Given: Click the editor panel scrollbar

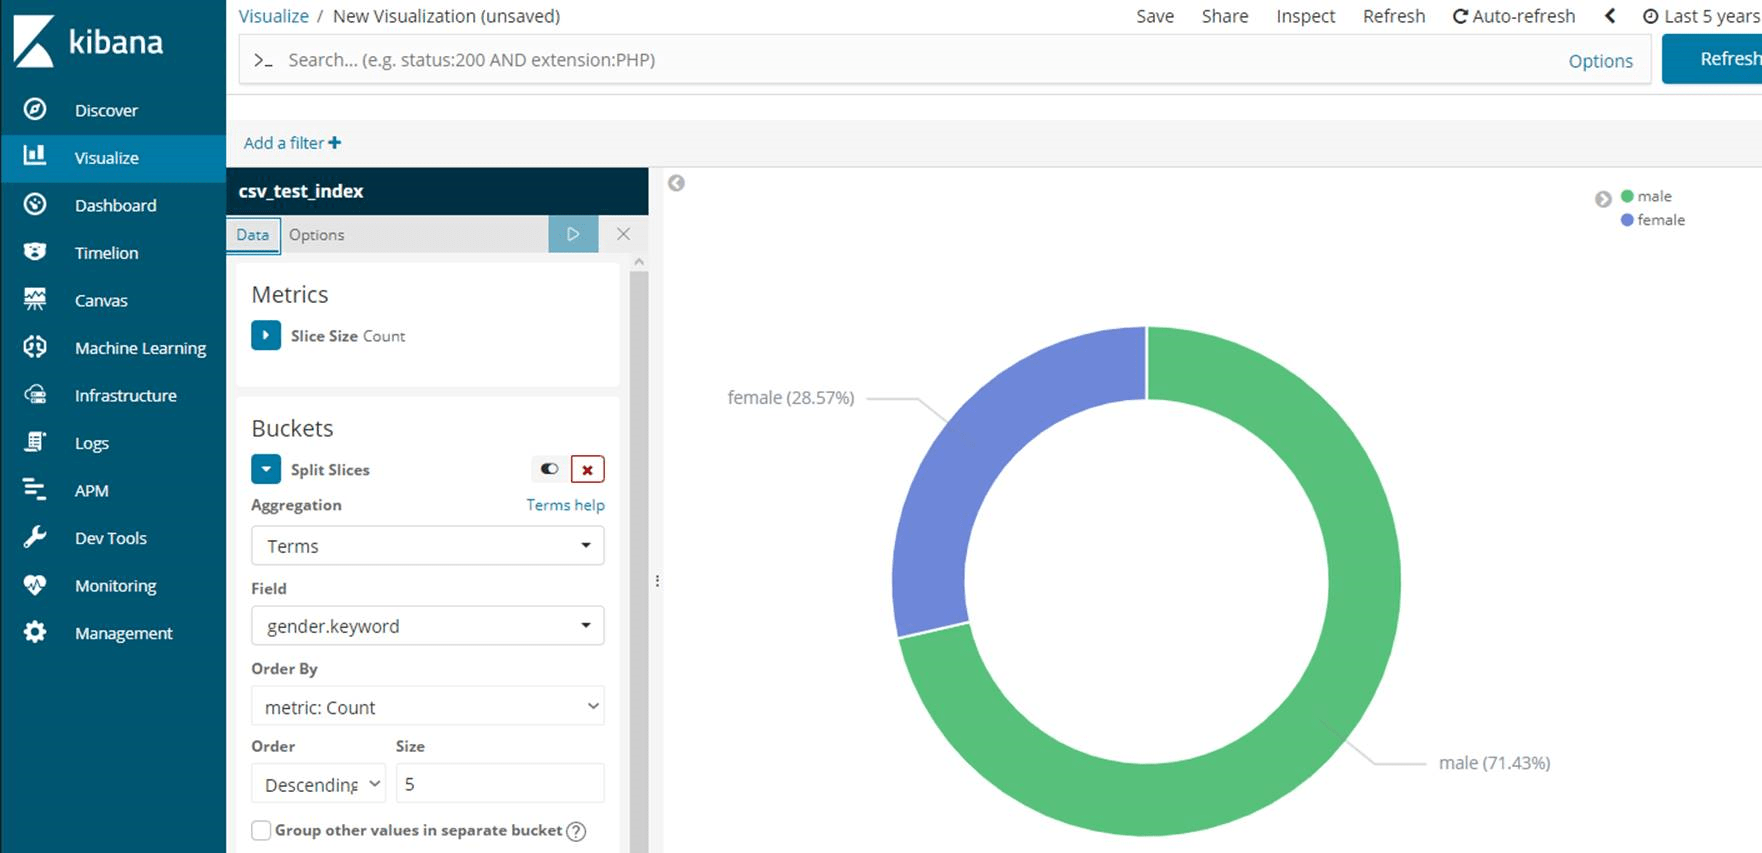Looking at the screenshot, I should (x=639, y=560).
